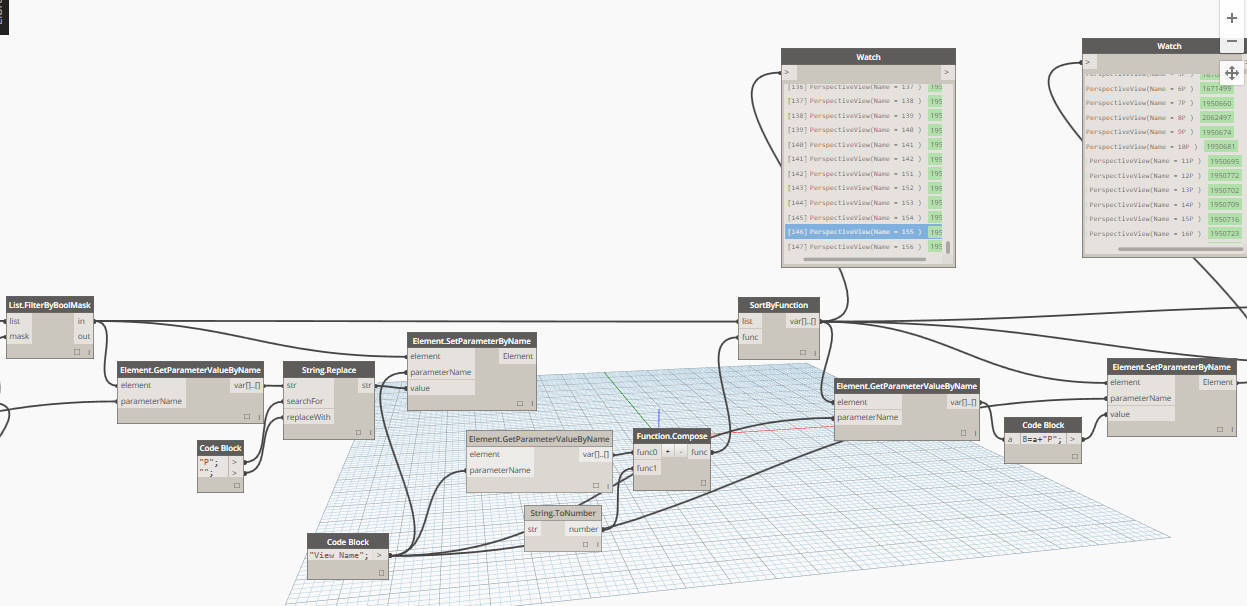Click the plus button on Function.Compose

(x=668, y=452)
